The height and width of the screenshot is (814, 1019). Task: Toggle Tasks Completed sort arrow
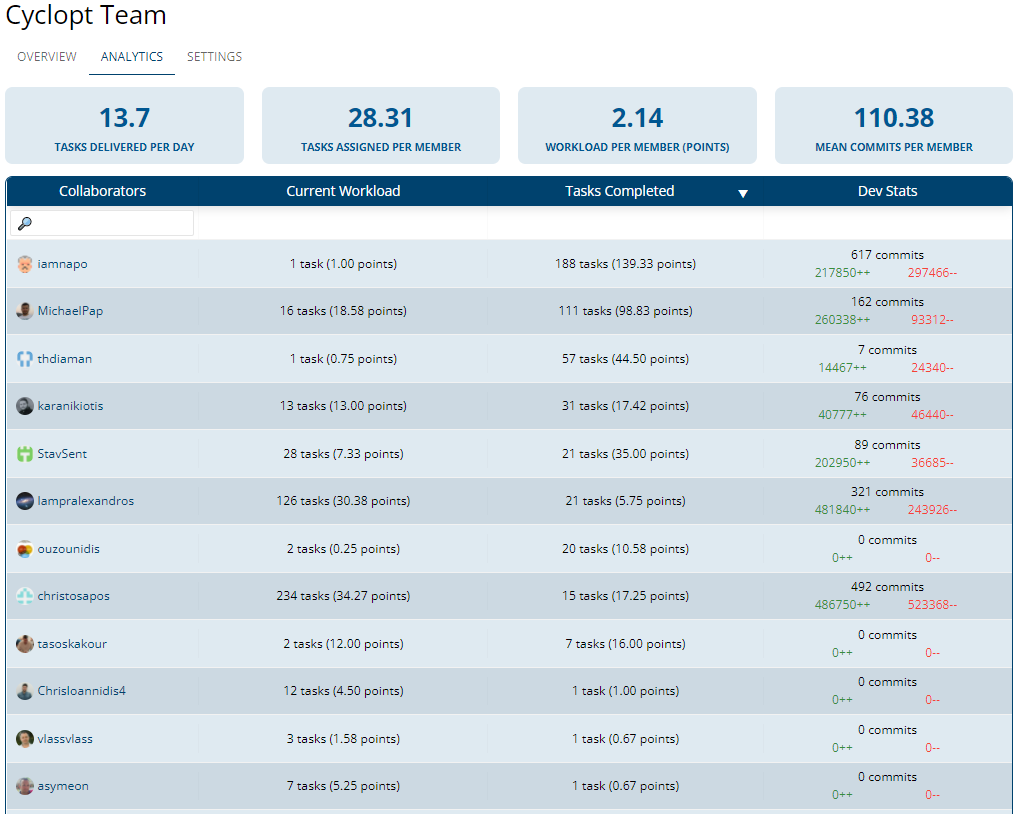[x=743, y=193]
